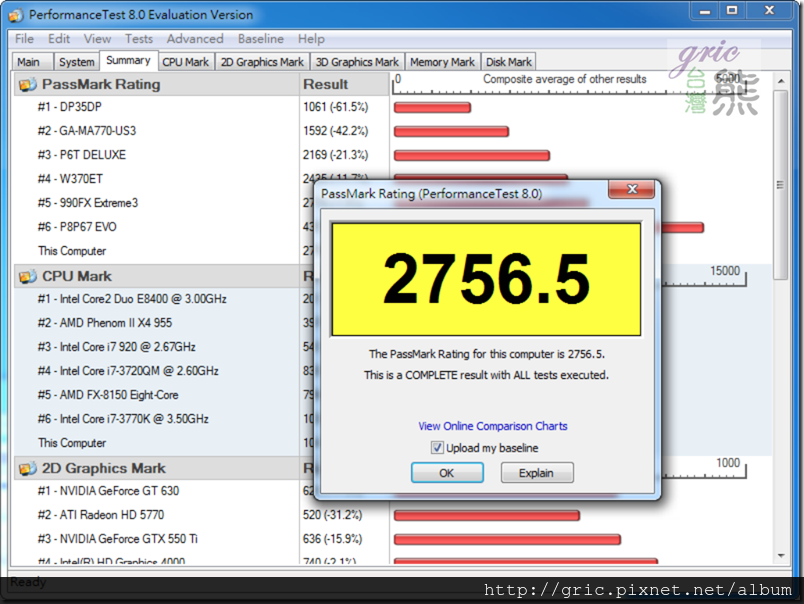
Task: Select 'This Computer' under PassMark Rating
Action: click(72, 251)
